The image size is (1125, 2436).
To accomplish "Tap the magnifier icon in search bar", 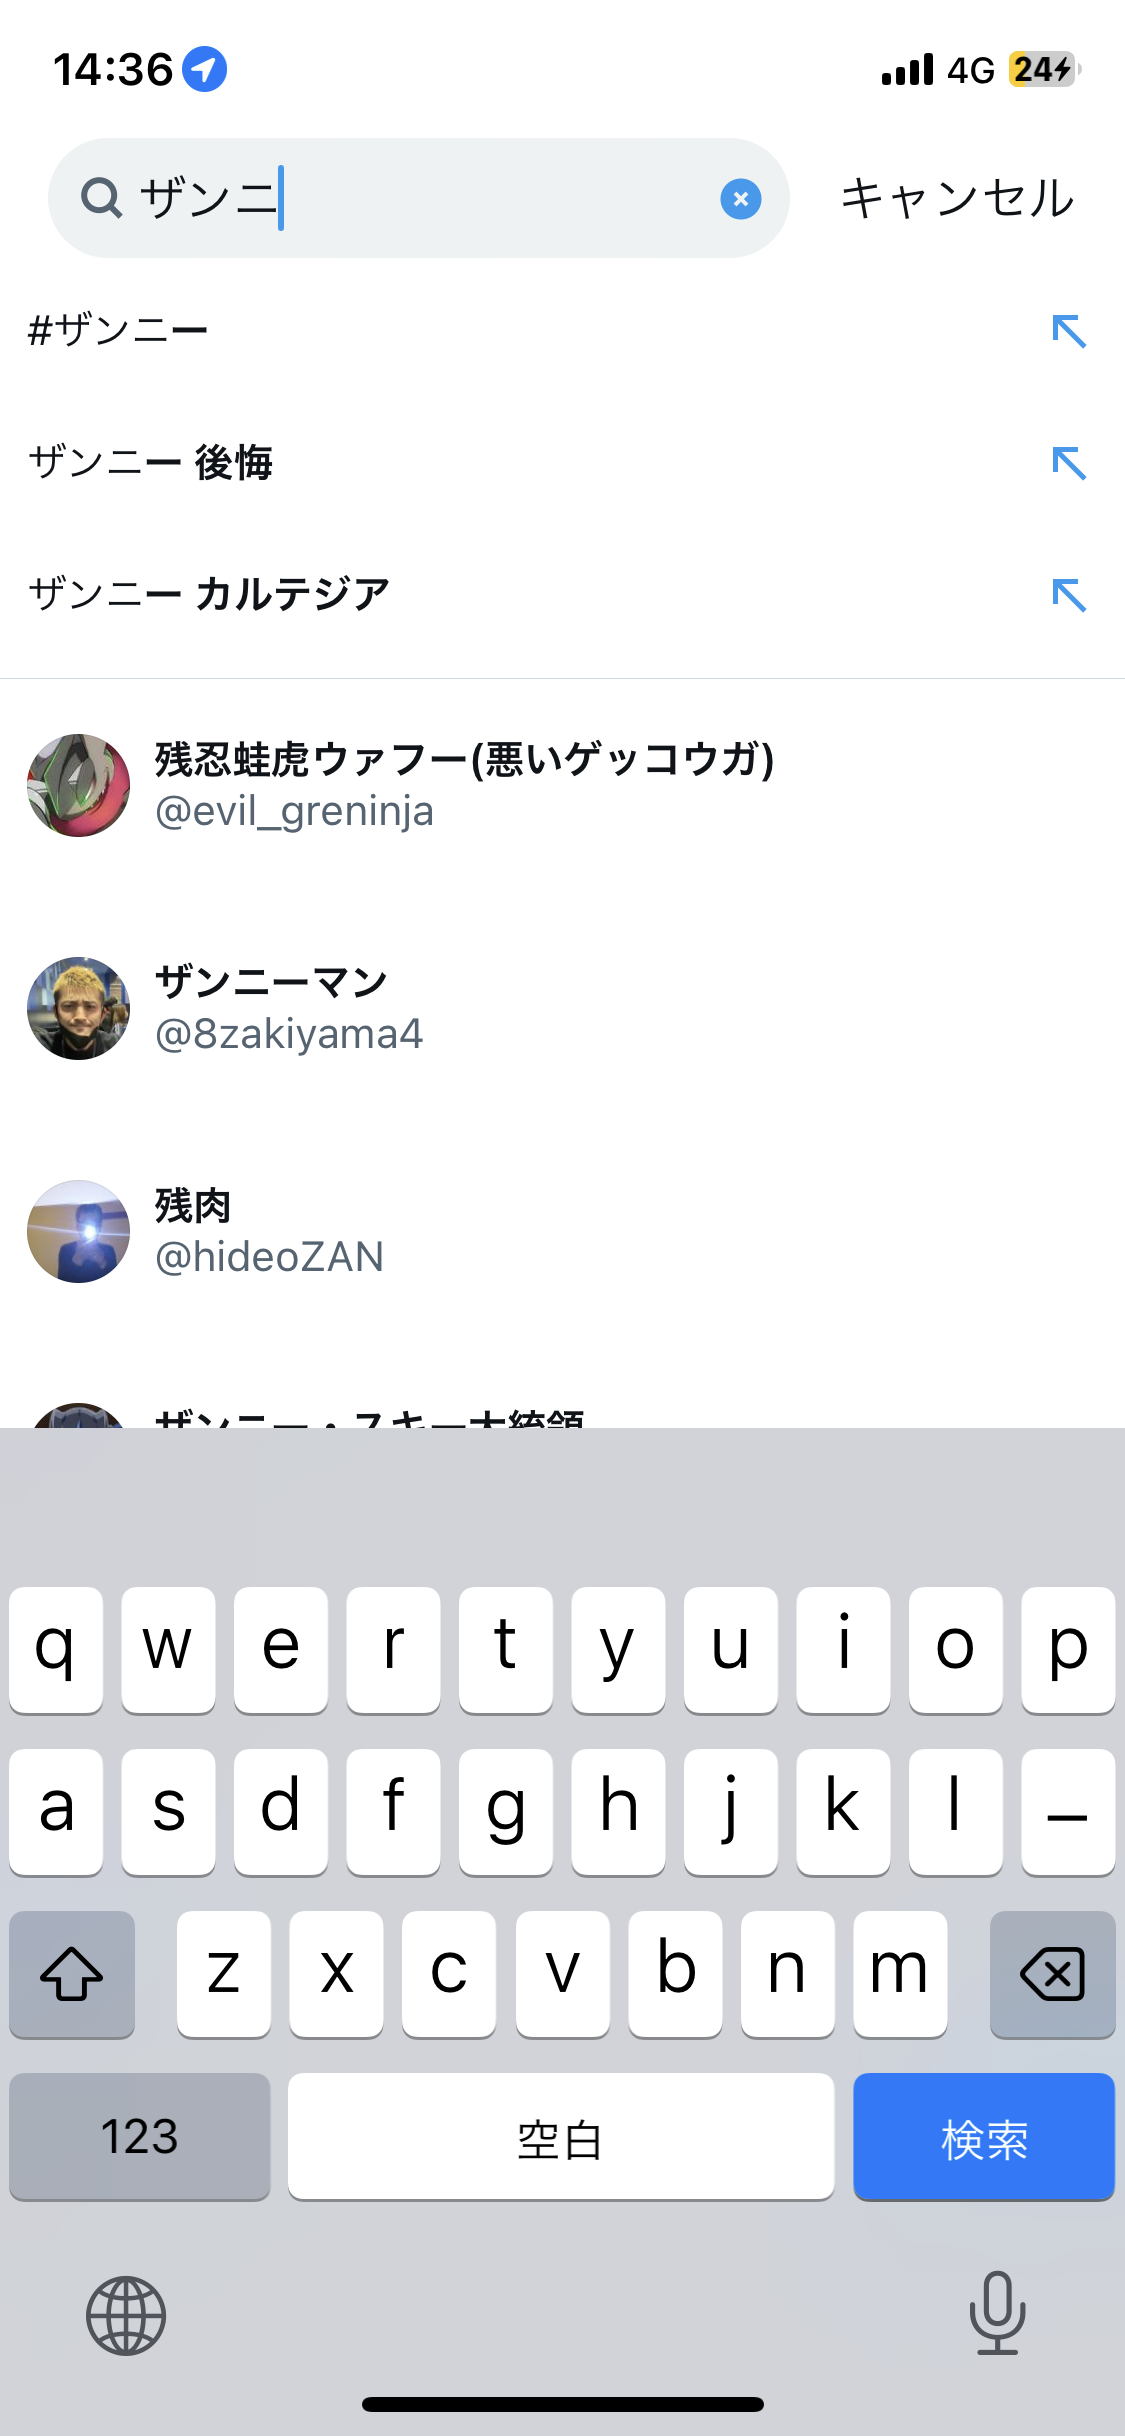I will [102, 199].
